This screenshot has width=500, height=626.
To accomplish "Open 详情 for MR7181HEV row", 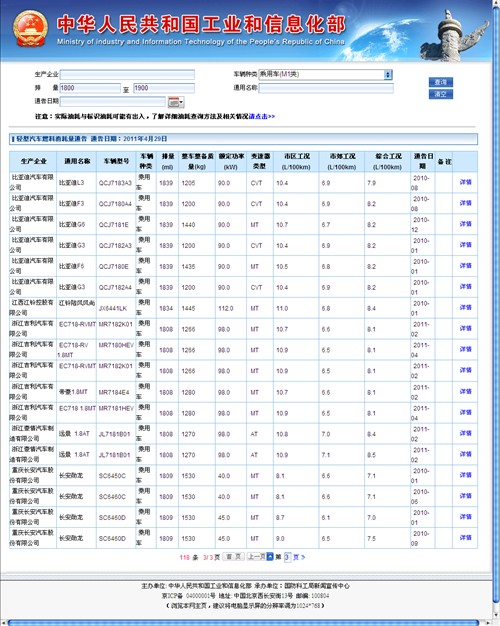I will [x=465, y=412].
